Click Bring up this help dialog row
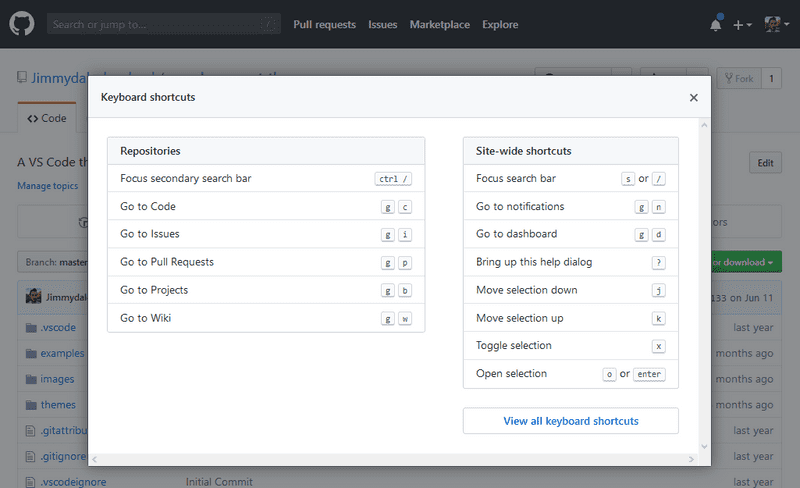 coord(570,262)
